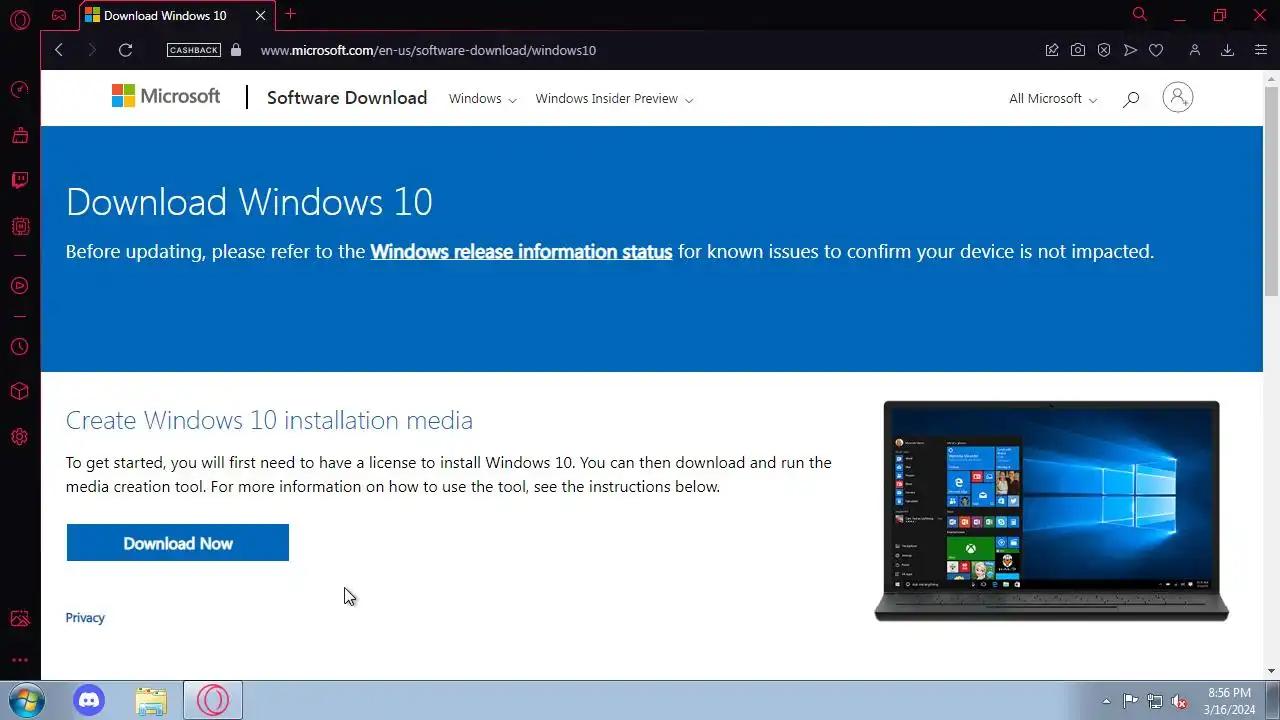The height and width of the screenshot is (720, 1280).
Task: Open My Flow send icon
Action: (x=1130, y=50)
